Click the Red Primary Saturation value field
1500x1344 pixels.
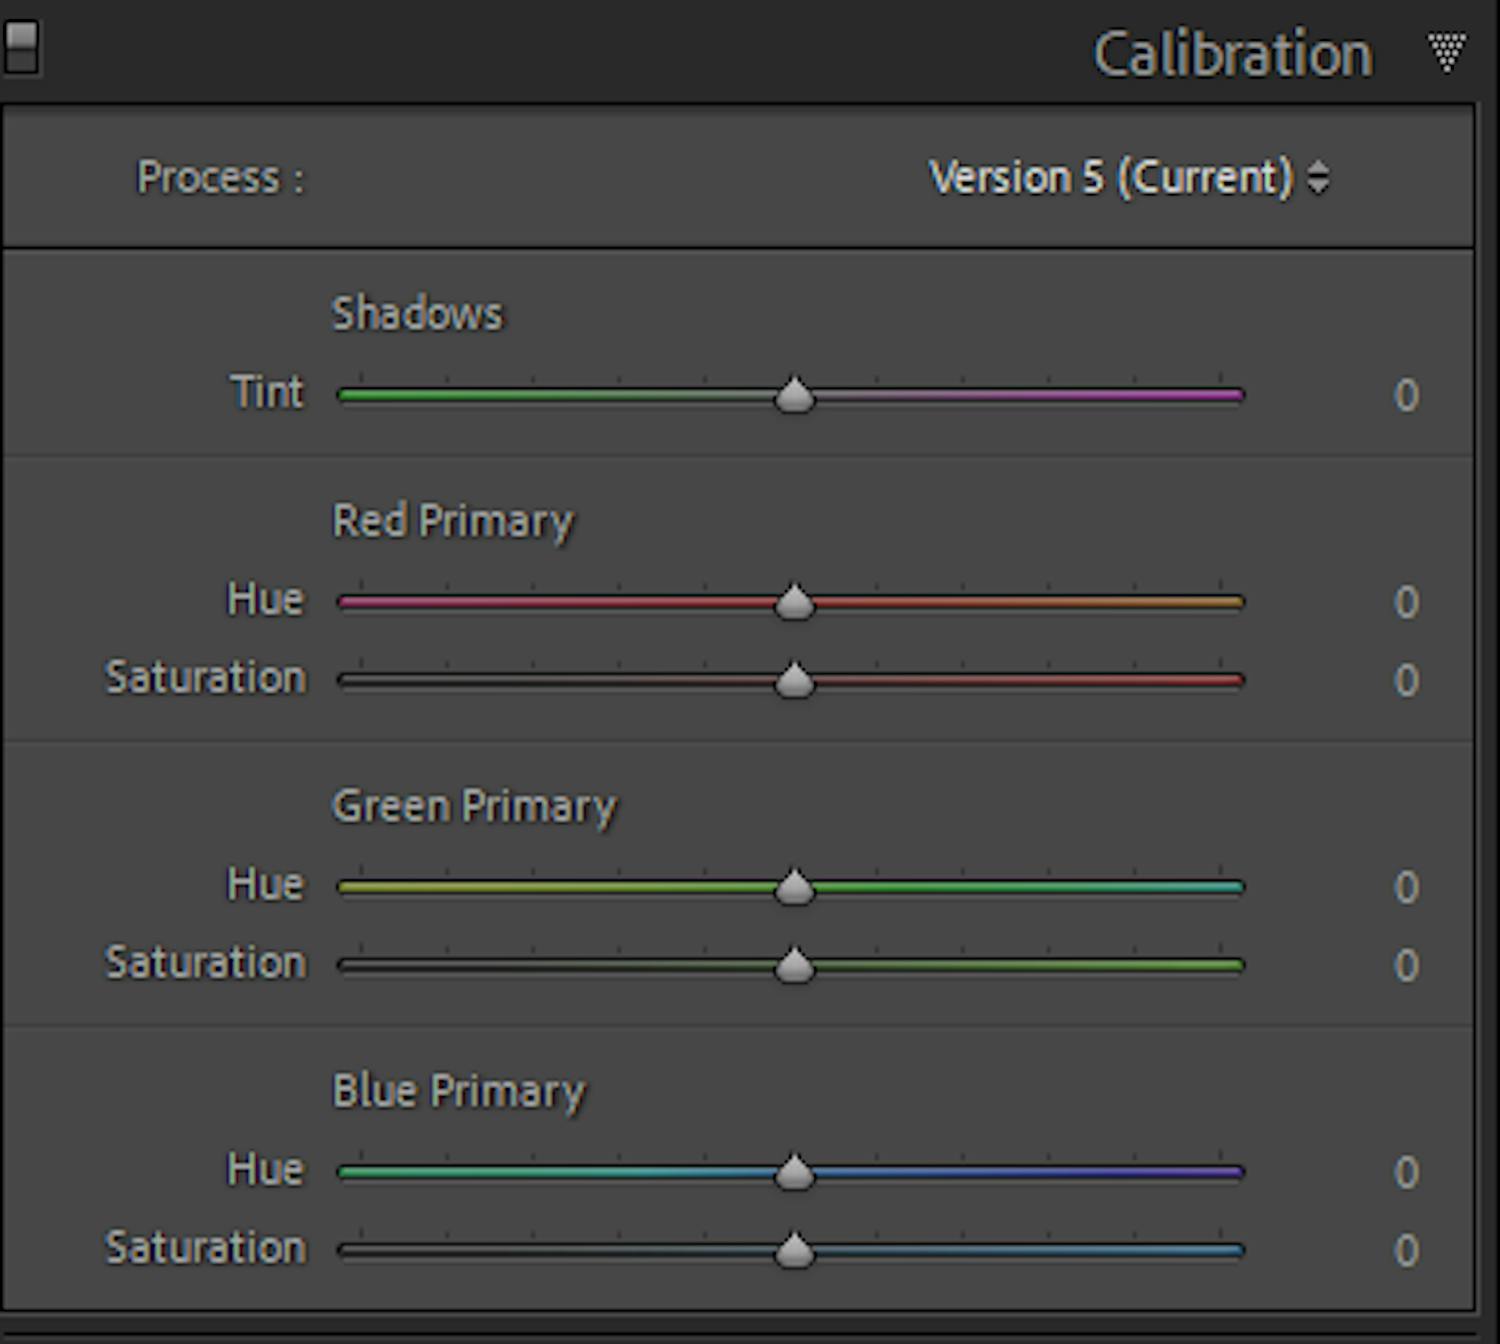point(1405,681)
